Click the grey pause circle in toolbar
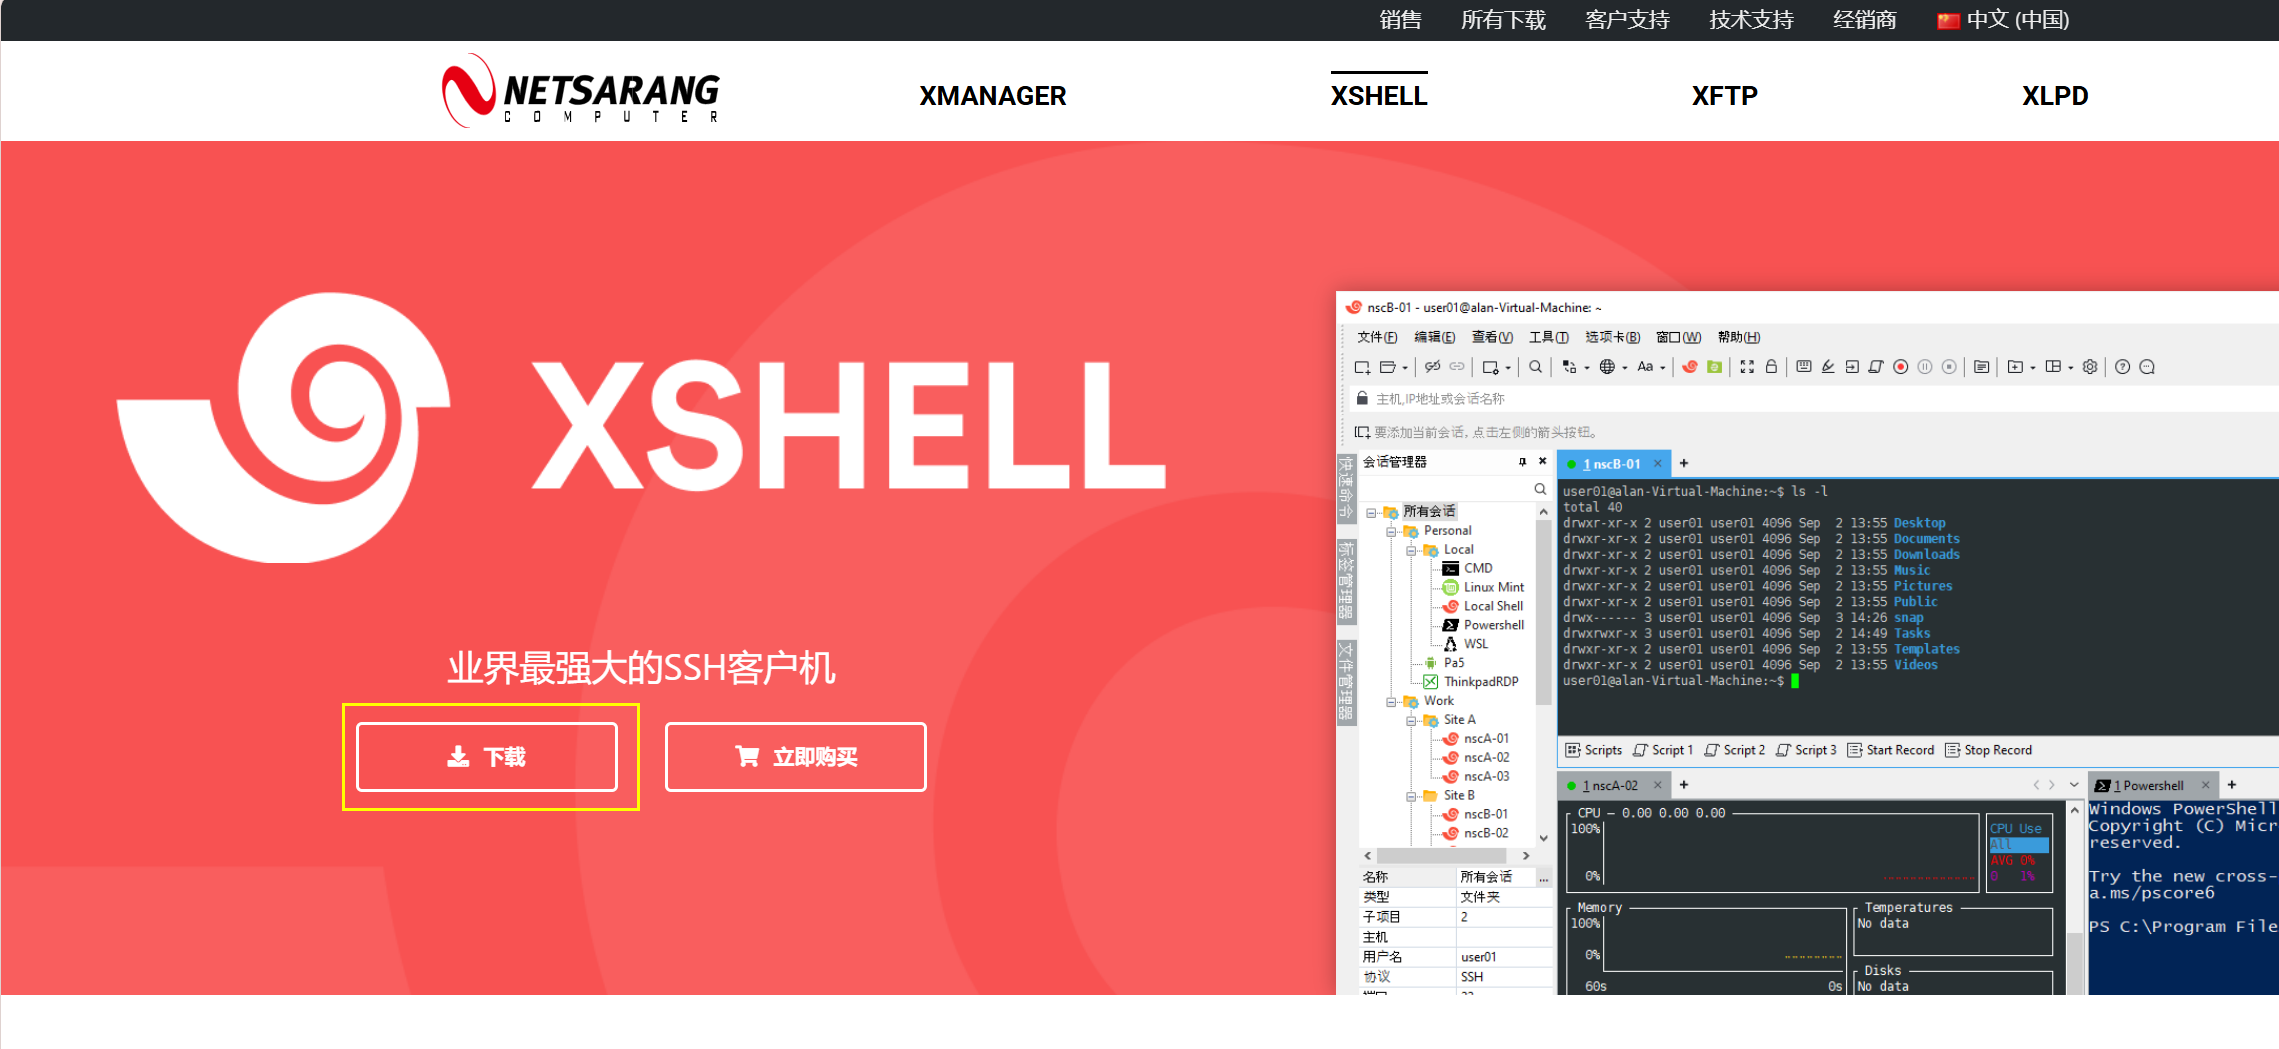Viewport: 2279px width, 1049px height. pos(1925,367)
